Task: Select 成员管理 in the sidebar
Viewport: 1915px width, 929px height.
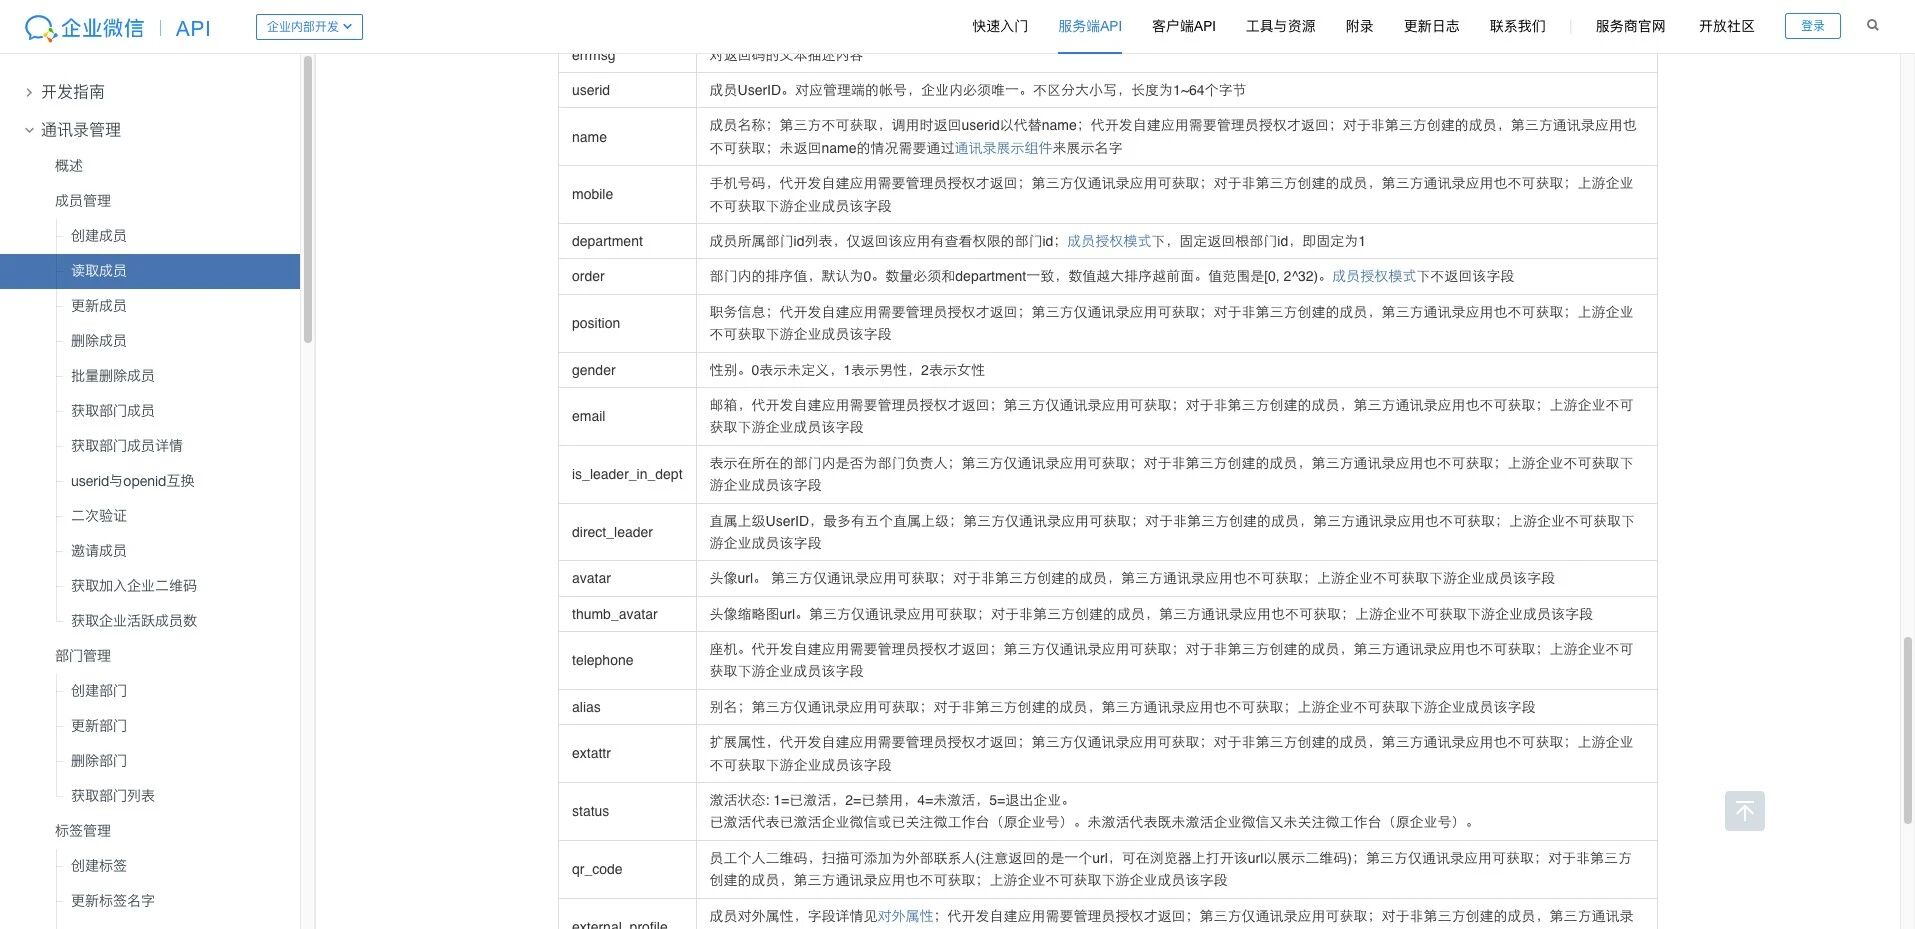Action: point(83,201)
